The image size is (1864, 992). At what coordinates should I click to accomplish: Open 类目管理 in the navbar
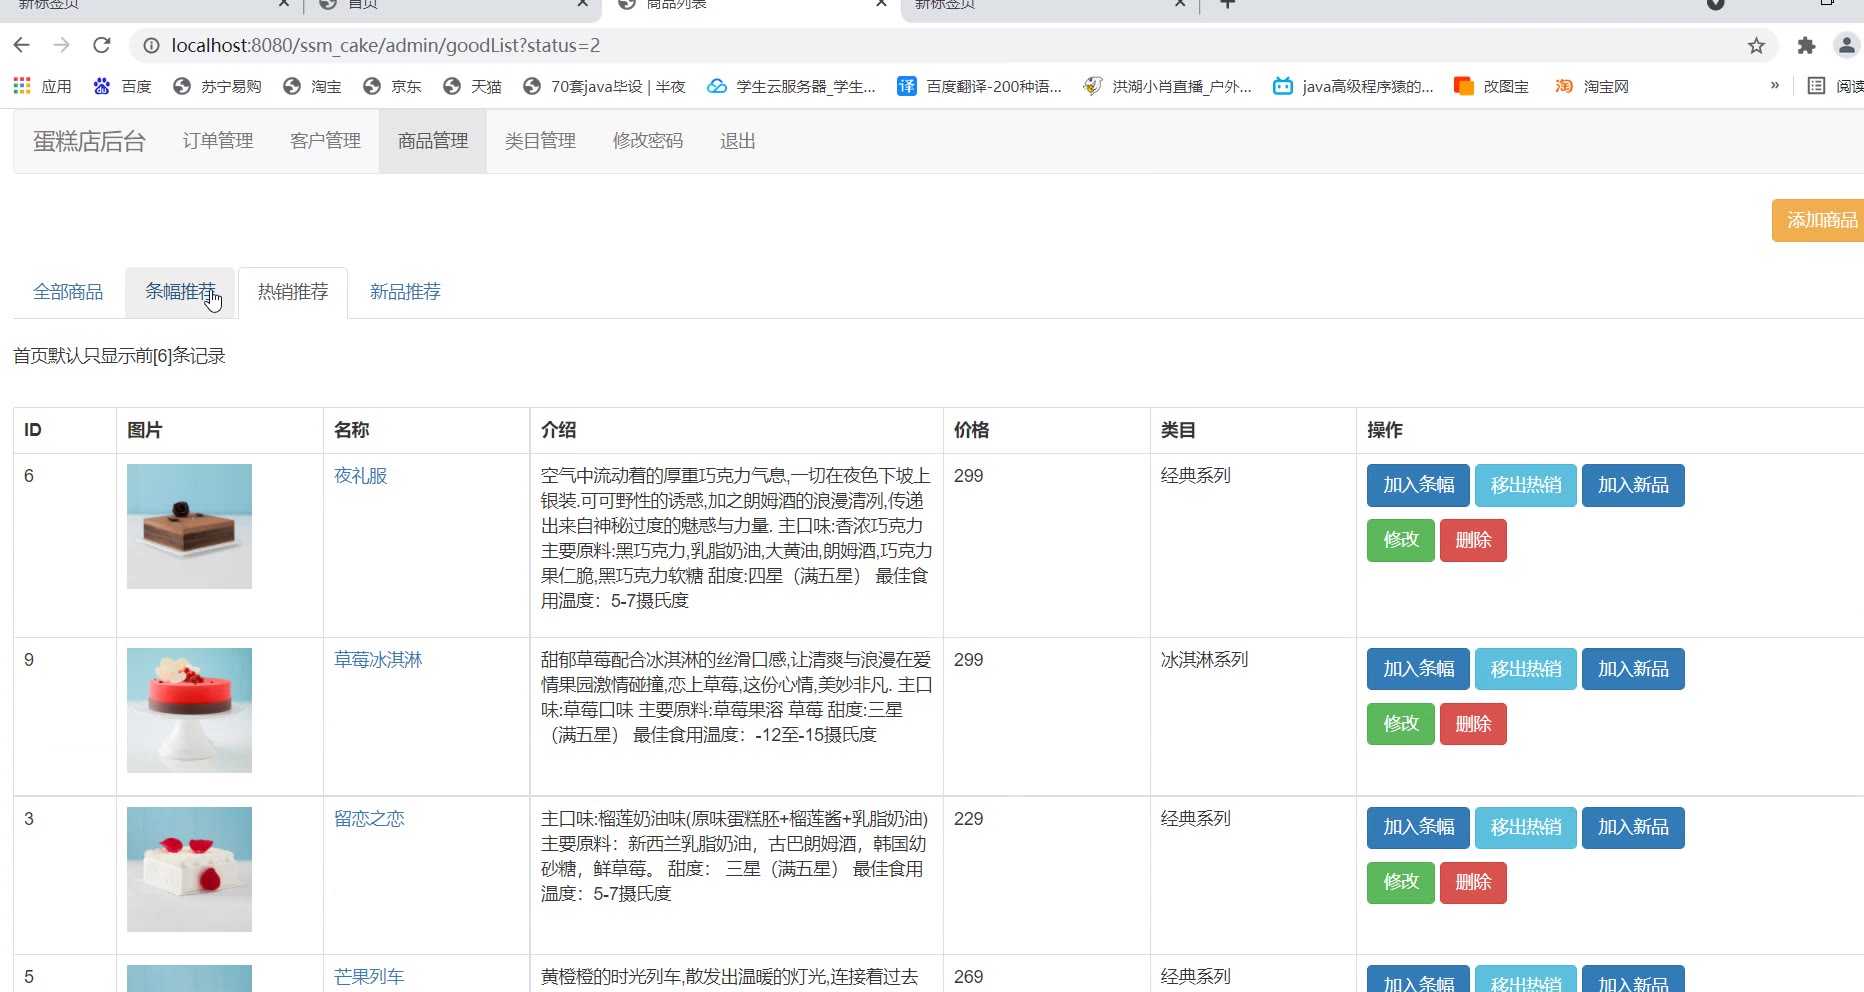pos(540,141)
